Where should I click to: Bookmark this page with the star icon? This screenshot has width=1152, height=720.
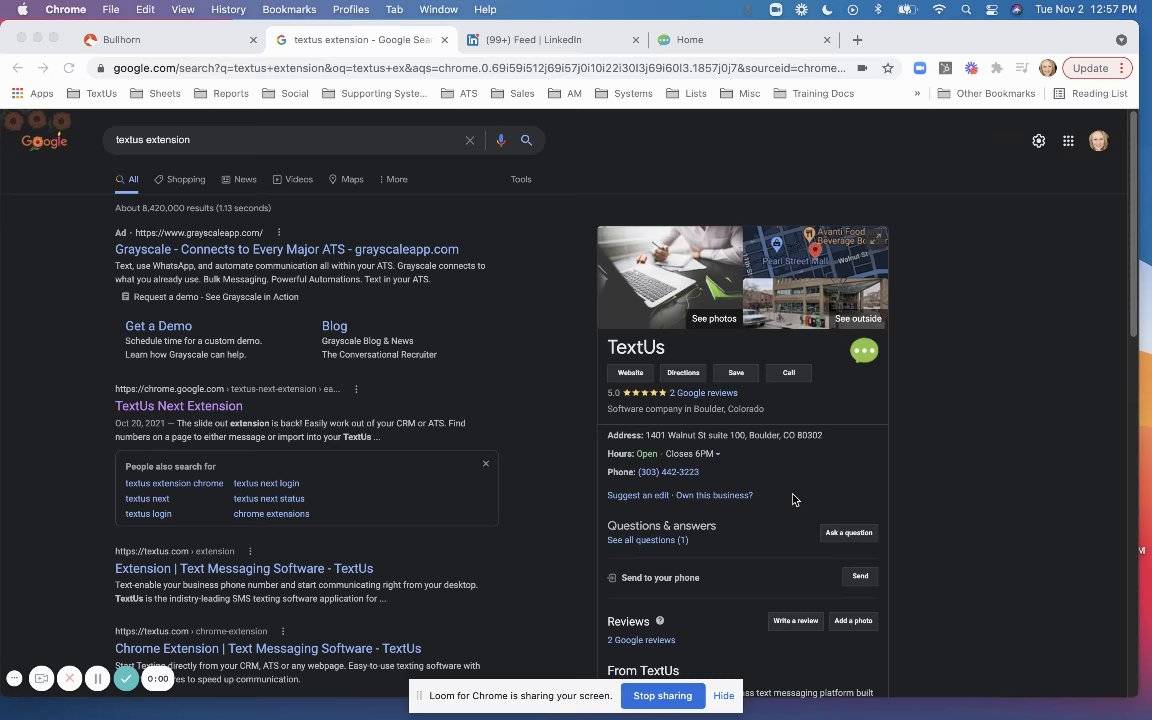(x=888, y=68)
